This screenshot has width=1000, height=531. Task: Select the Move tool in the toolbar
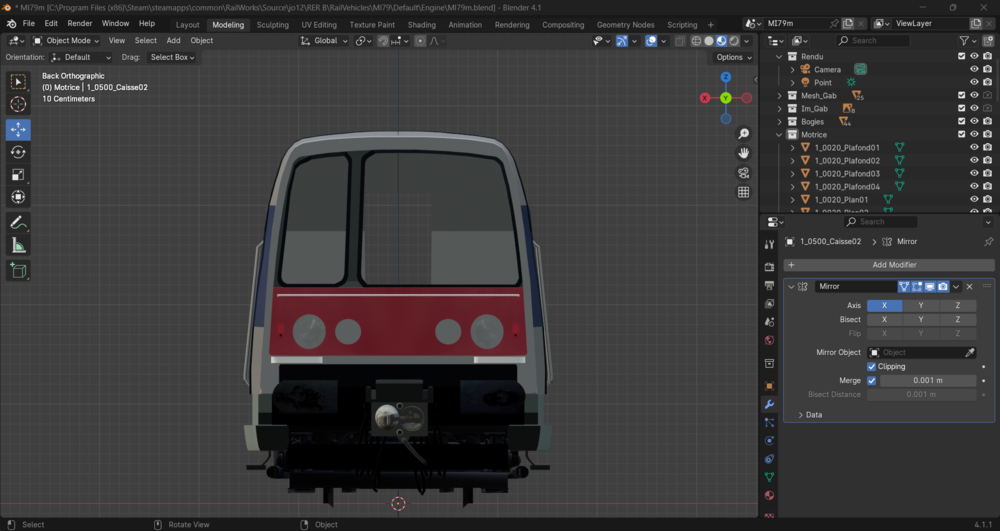pyautogui.click(x=18, y=129)
